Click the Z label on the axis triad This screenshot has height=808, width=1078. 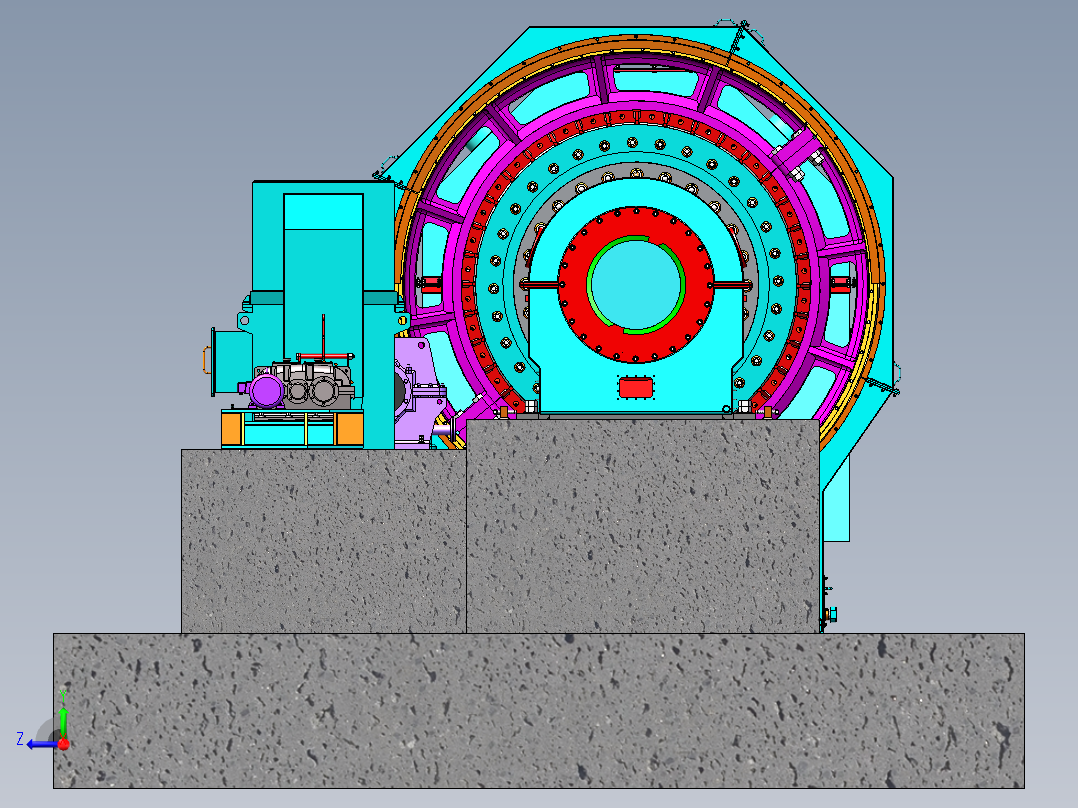click(x=20, y=739)
